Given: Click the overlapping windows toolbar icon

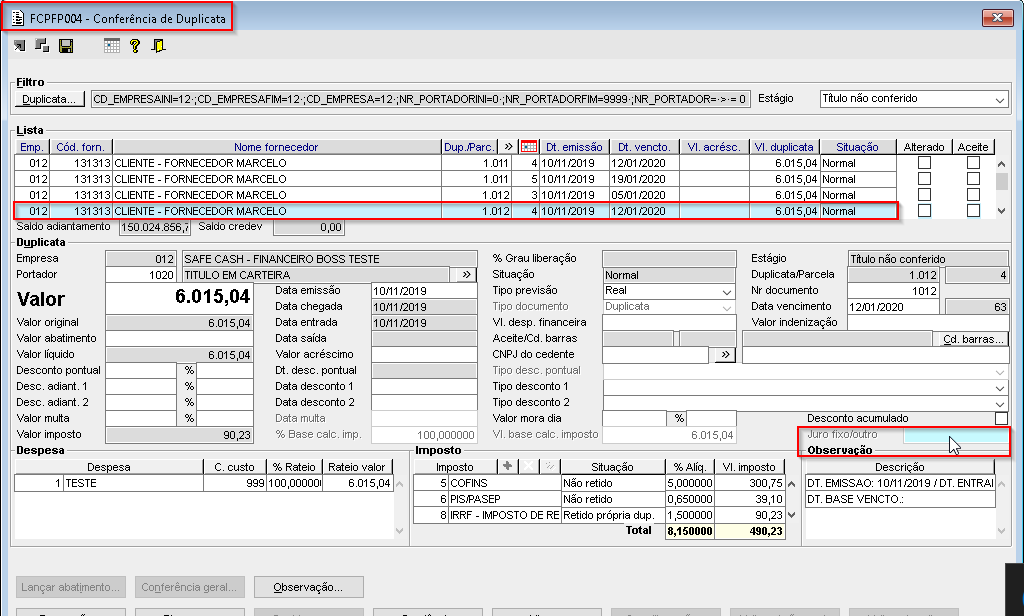Looking at the screenshot, I should point(42,46).
